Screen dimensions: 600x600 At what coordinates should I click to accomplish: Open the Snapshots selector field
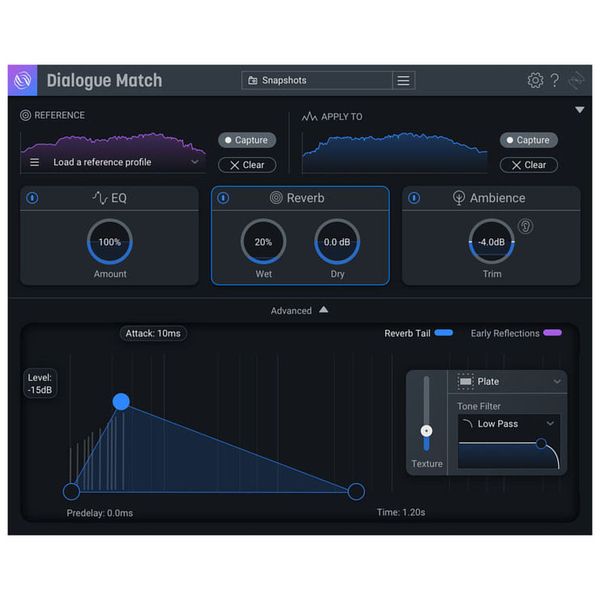pos(317,80)
